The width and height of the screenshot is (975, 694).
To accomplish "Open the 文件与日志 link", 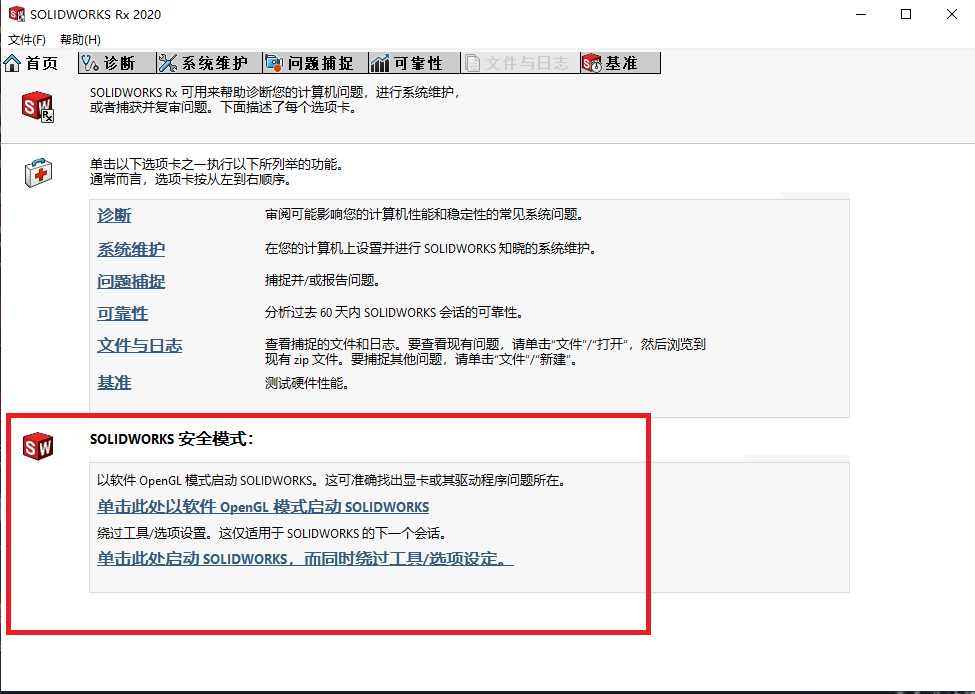I will [140, 345].
